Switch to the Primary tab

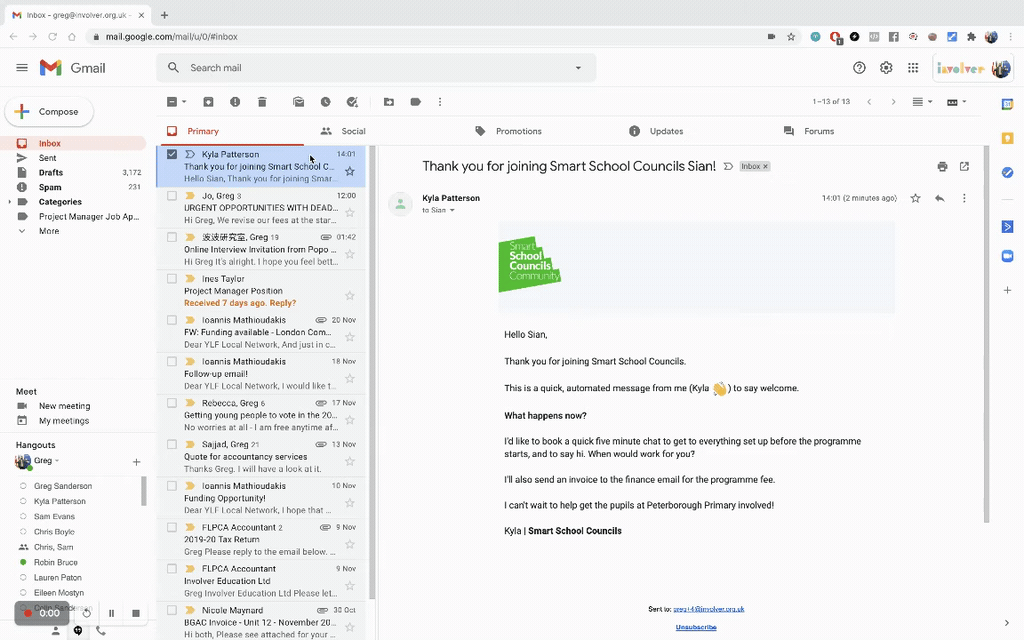230,131
